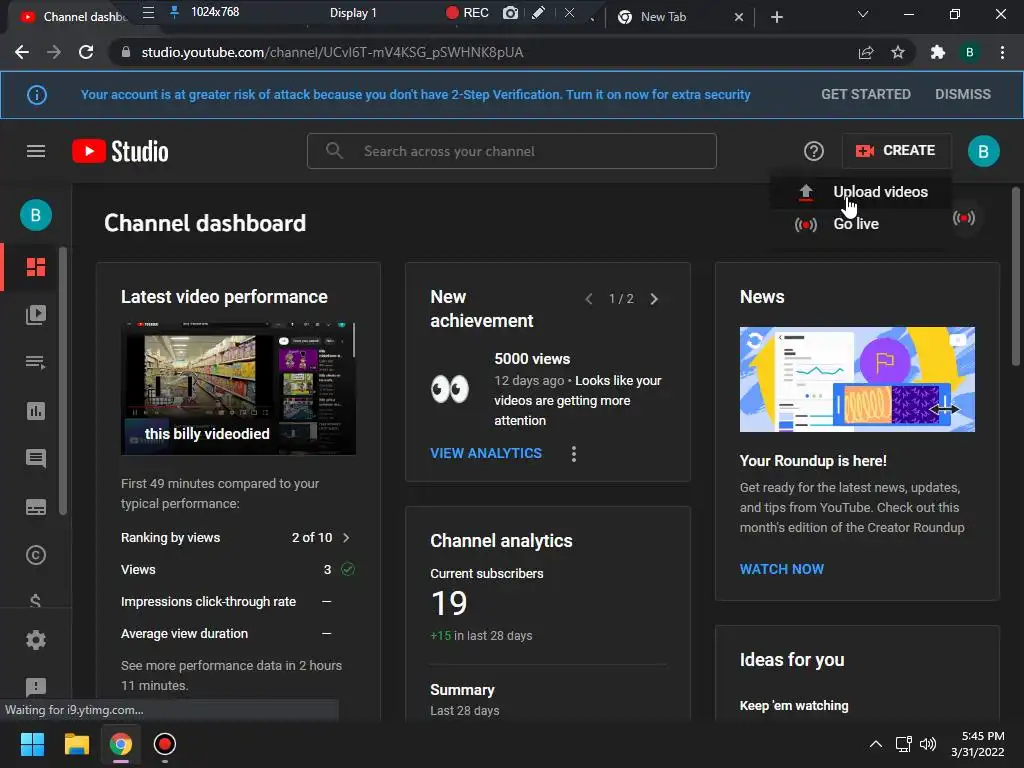Select the Dashboard icon in sidebar
The height and width of the screenshot is (768, 1024).
[36, 267]
